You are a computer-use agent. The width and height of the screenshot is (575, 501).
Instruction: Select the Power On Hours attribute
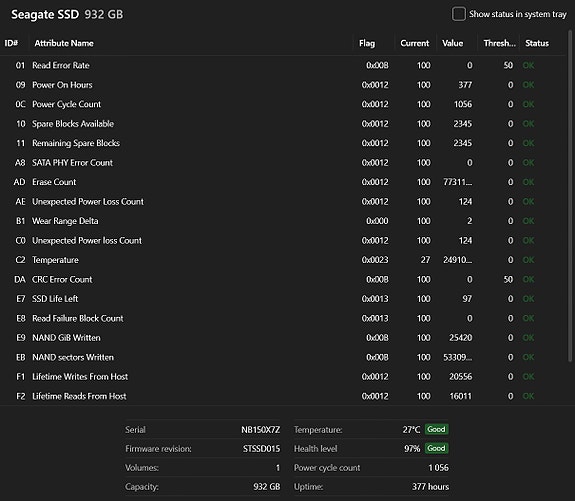(x=282, y=85)
